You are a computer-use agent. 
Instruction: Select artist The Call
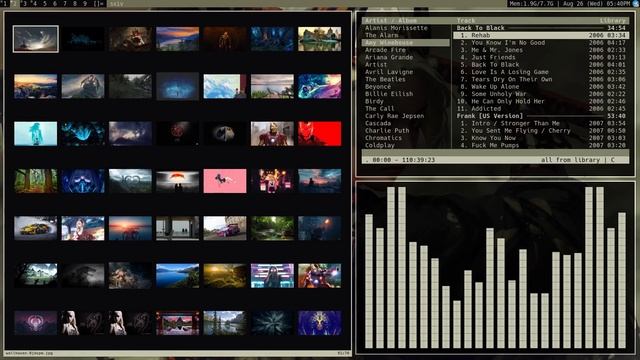(x=380, y=109)
